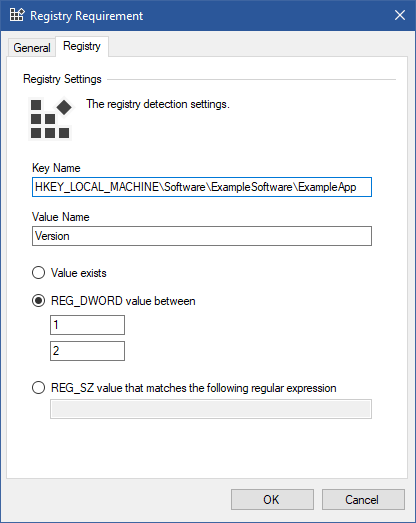
Task: Click the Value exists label text
Action: coord(79,273)
